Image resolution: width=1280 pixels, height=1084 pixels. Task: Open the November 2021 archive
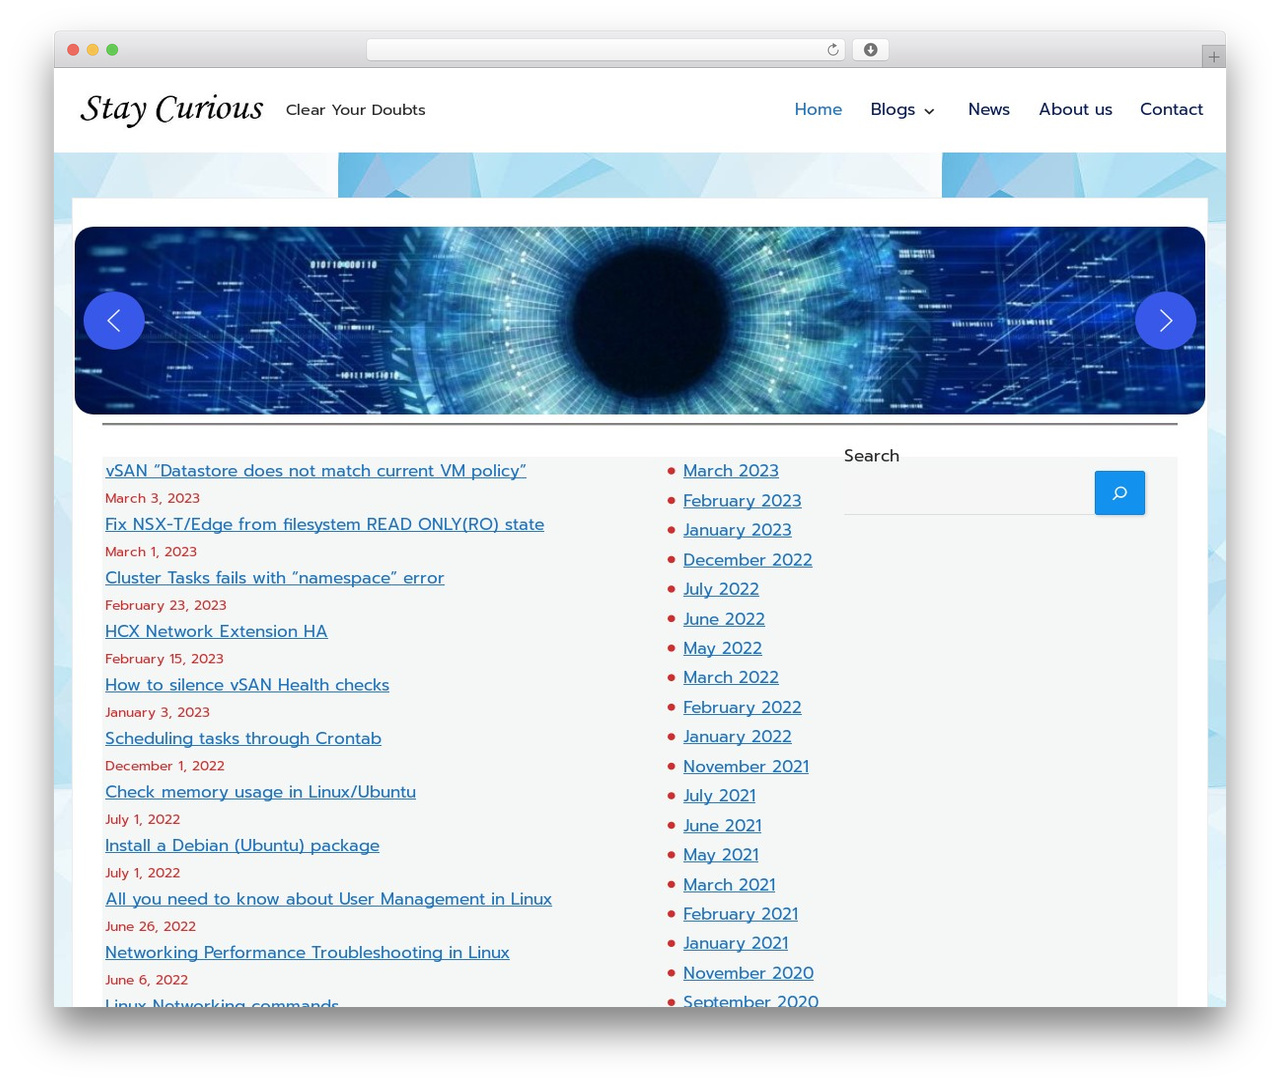click(746, 766)
